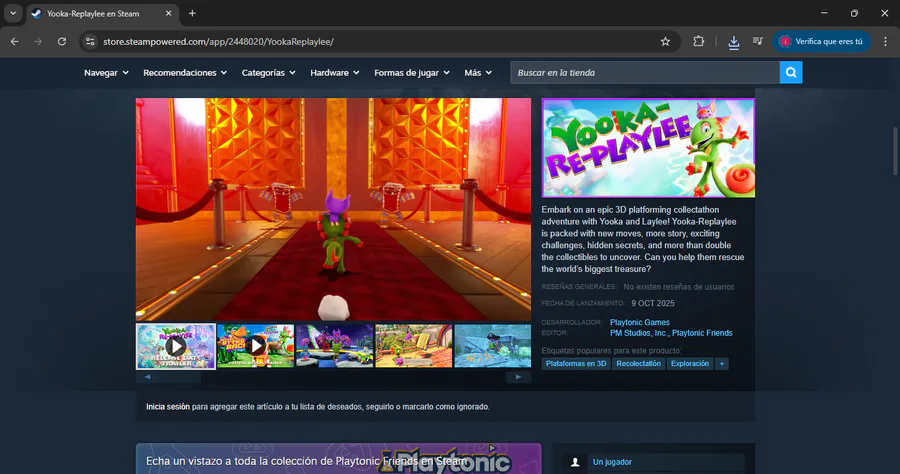This screenshot has height=474, width=900.
Task: Select the fourth screenshot thumbnail
Action: tap(414, 346)
